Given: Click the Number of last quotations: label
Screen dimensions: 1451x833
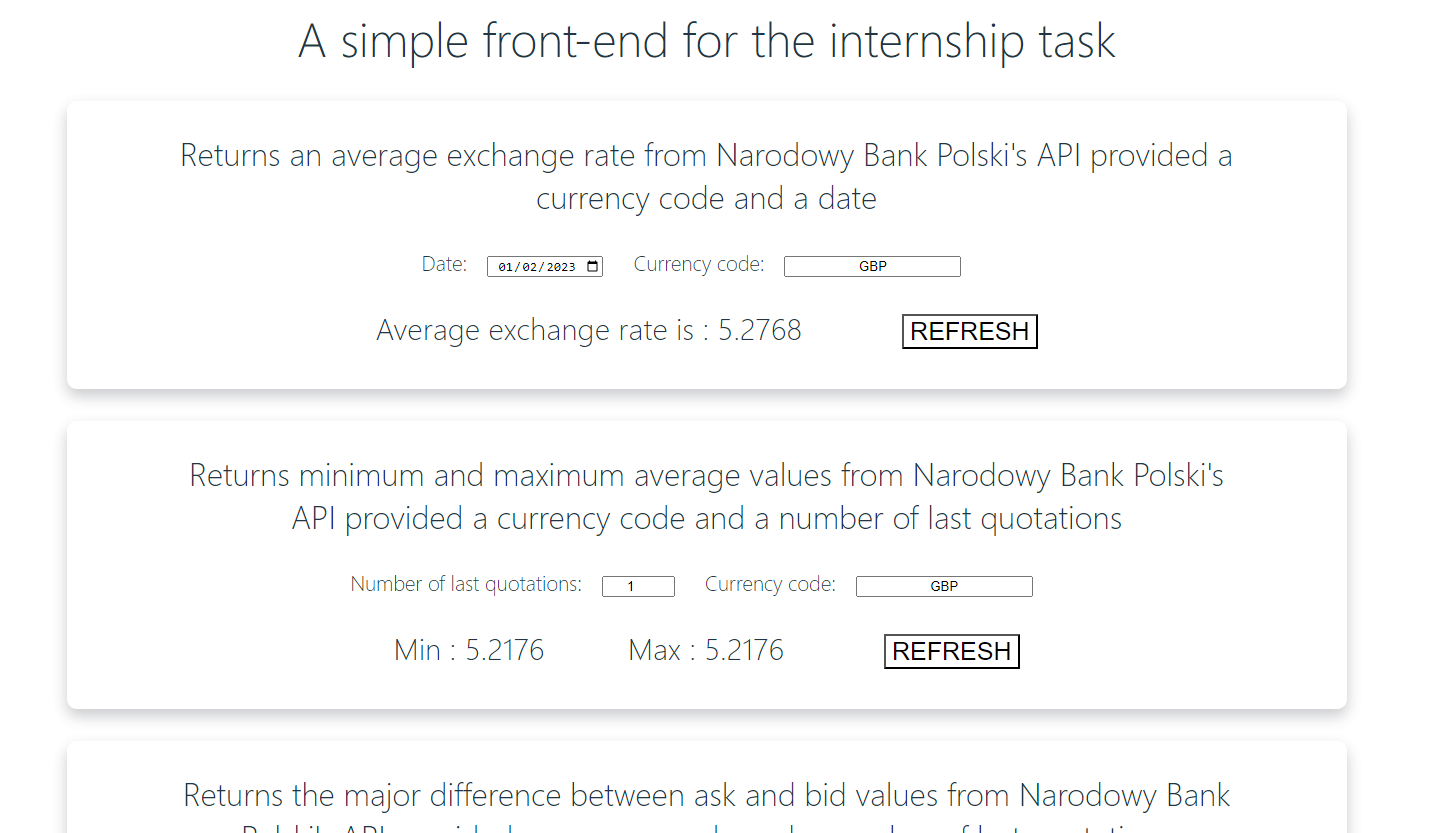Looking at the screenshot, I should tap(465, 584).
